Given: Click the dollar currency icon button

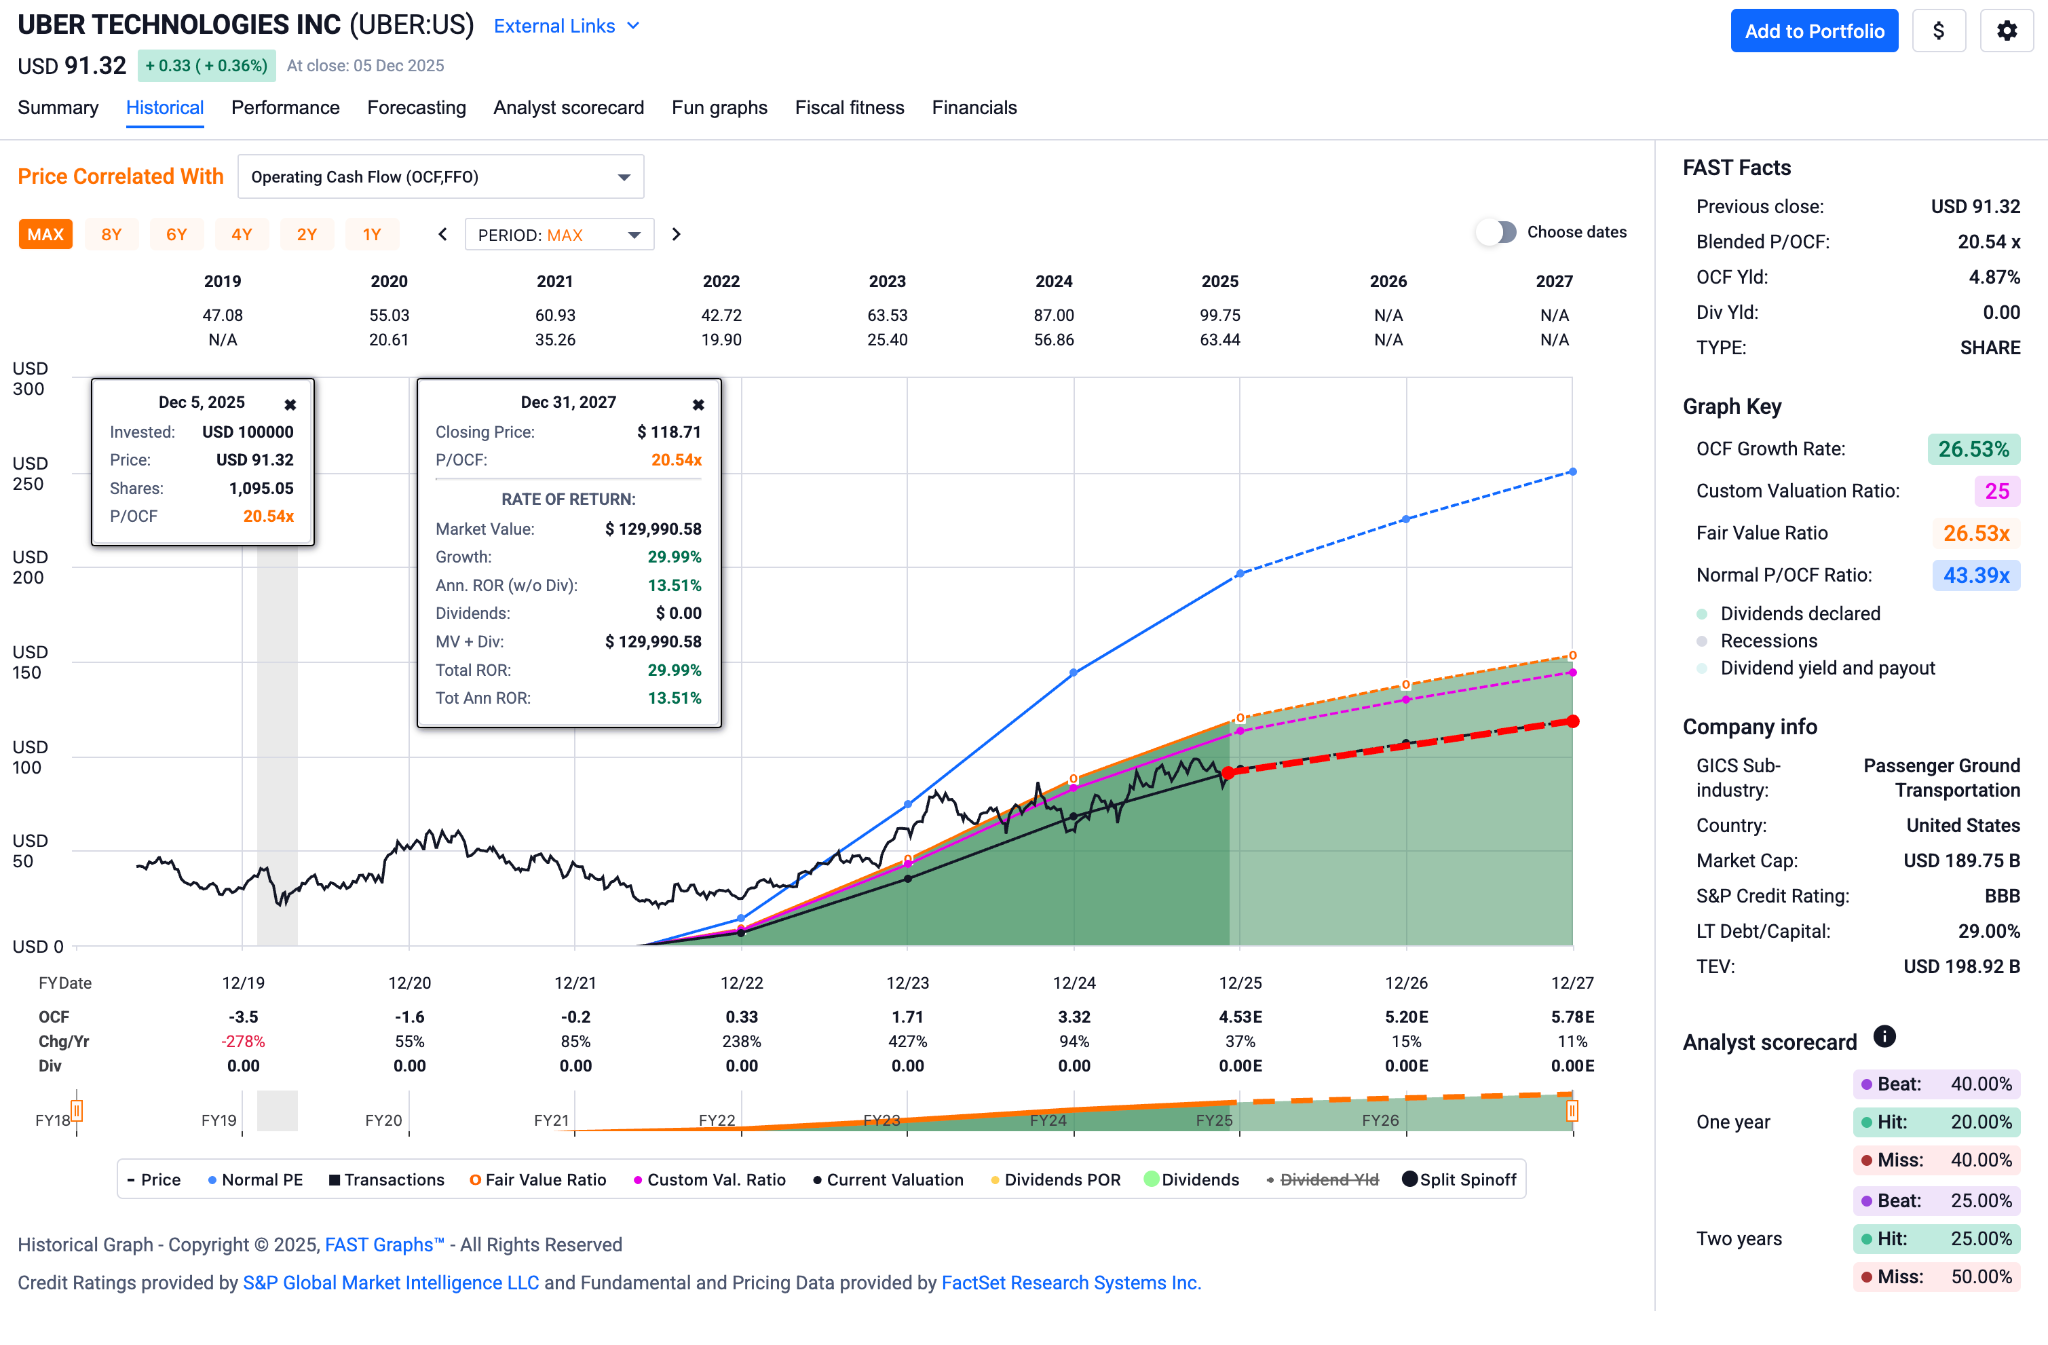Looking at the screenshot, I should 1938,31.
